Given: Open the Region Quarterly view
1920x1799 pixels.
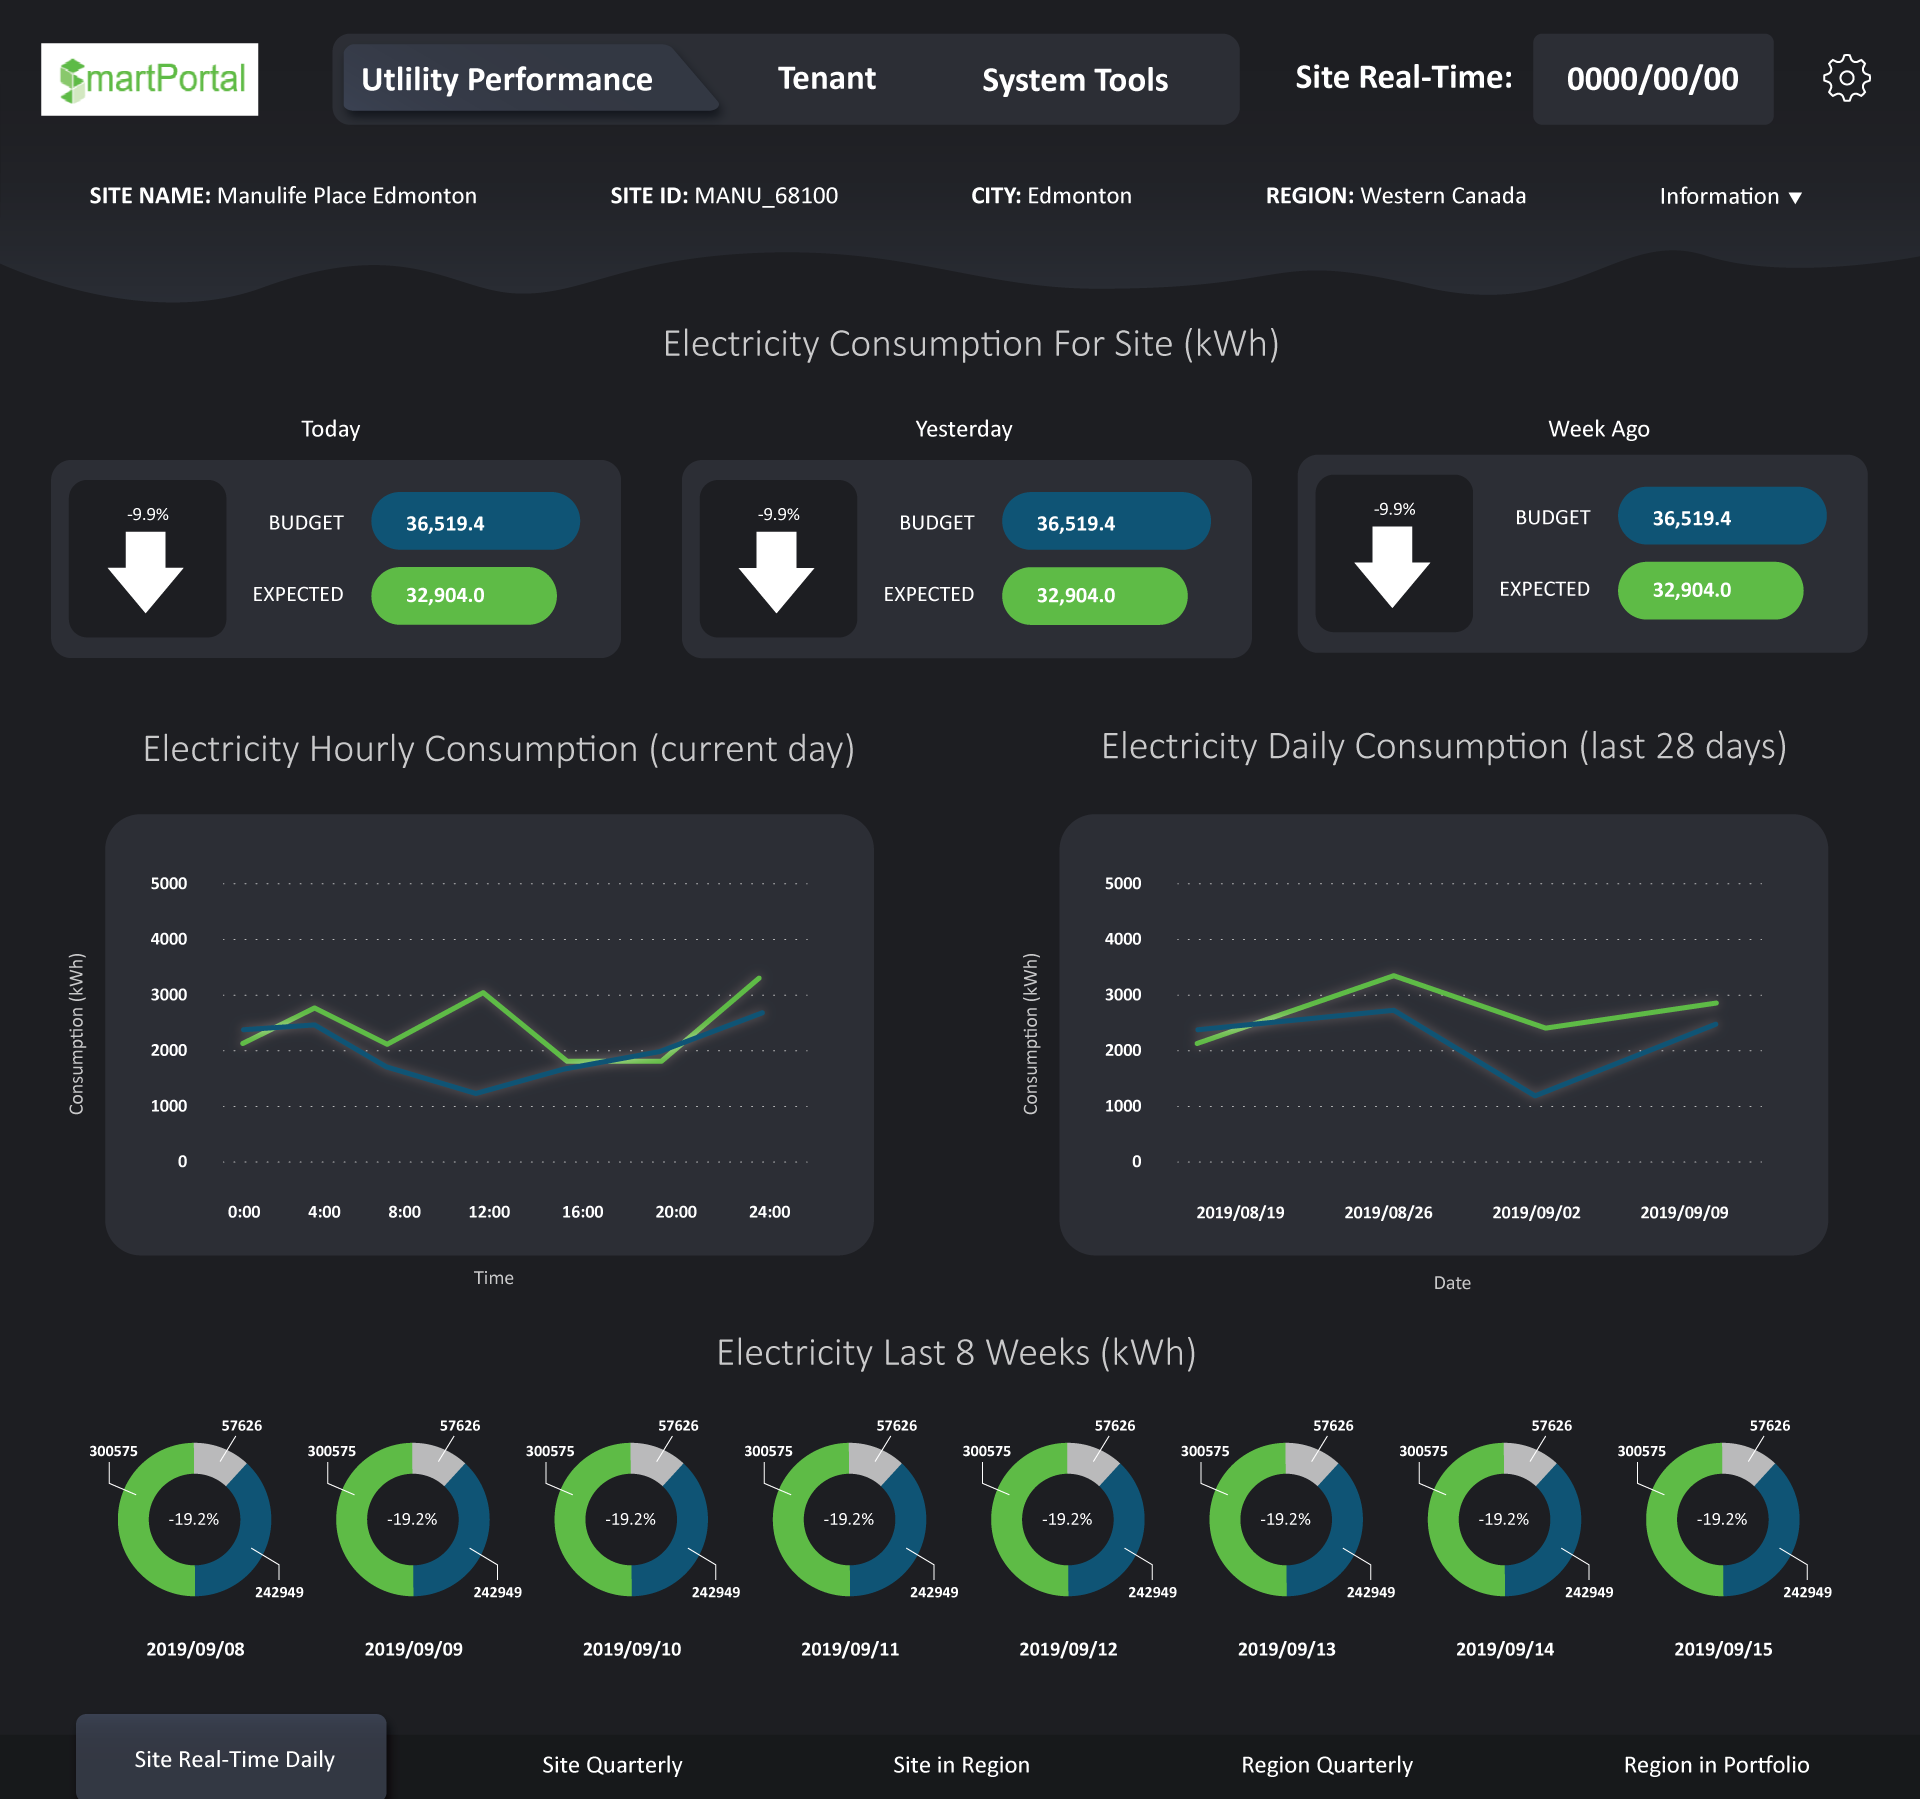Looking at the screenshot, I should pos(1326,1765).
